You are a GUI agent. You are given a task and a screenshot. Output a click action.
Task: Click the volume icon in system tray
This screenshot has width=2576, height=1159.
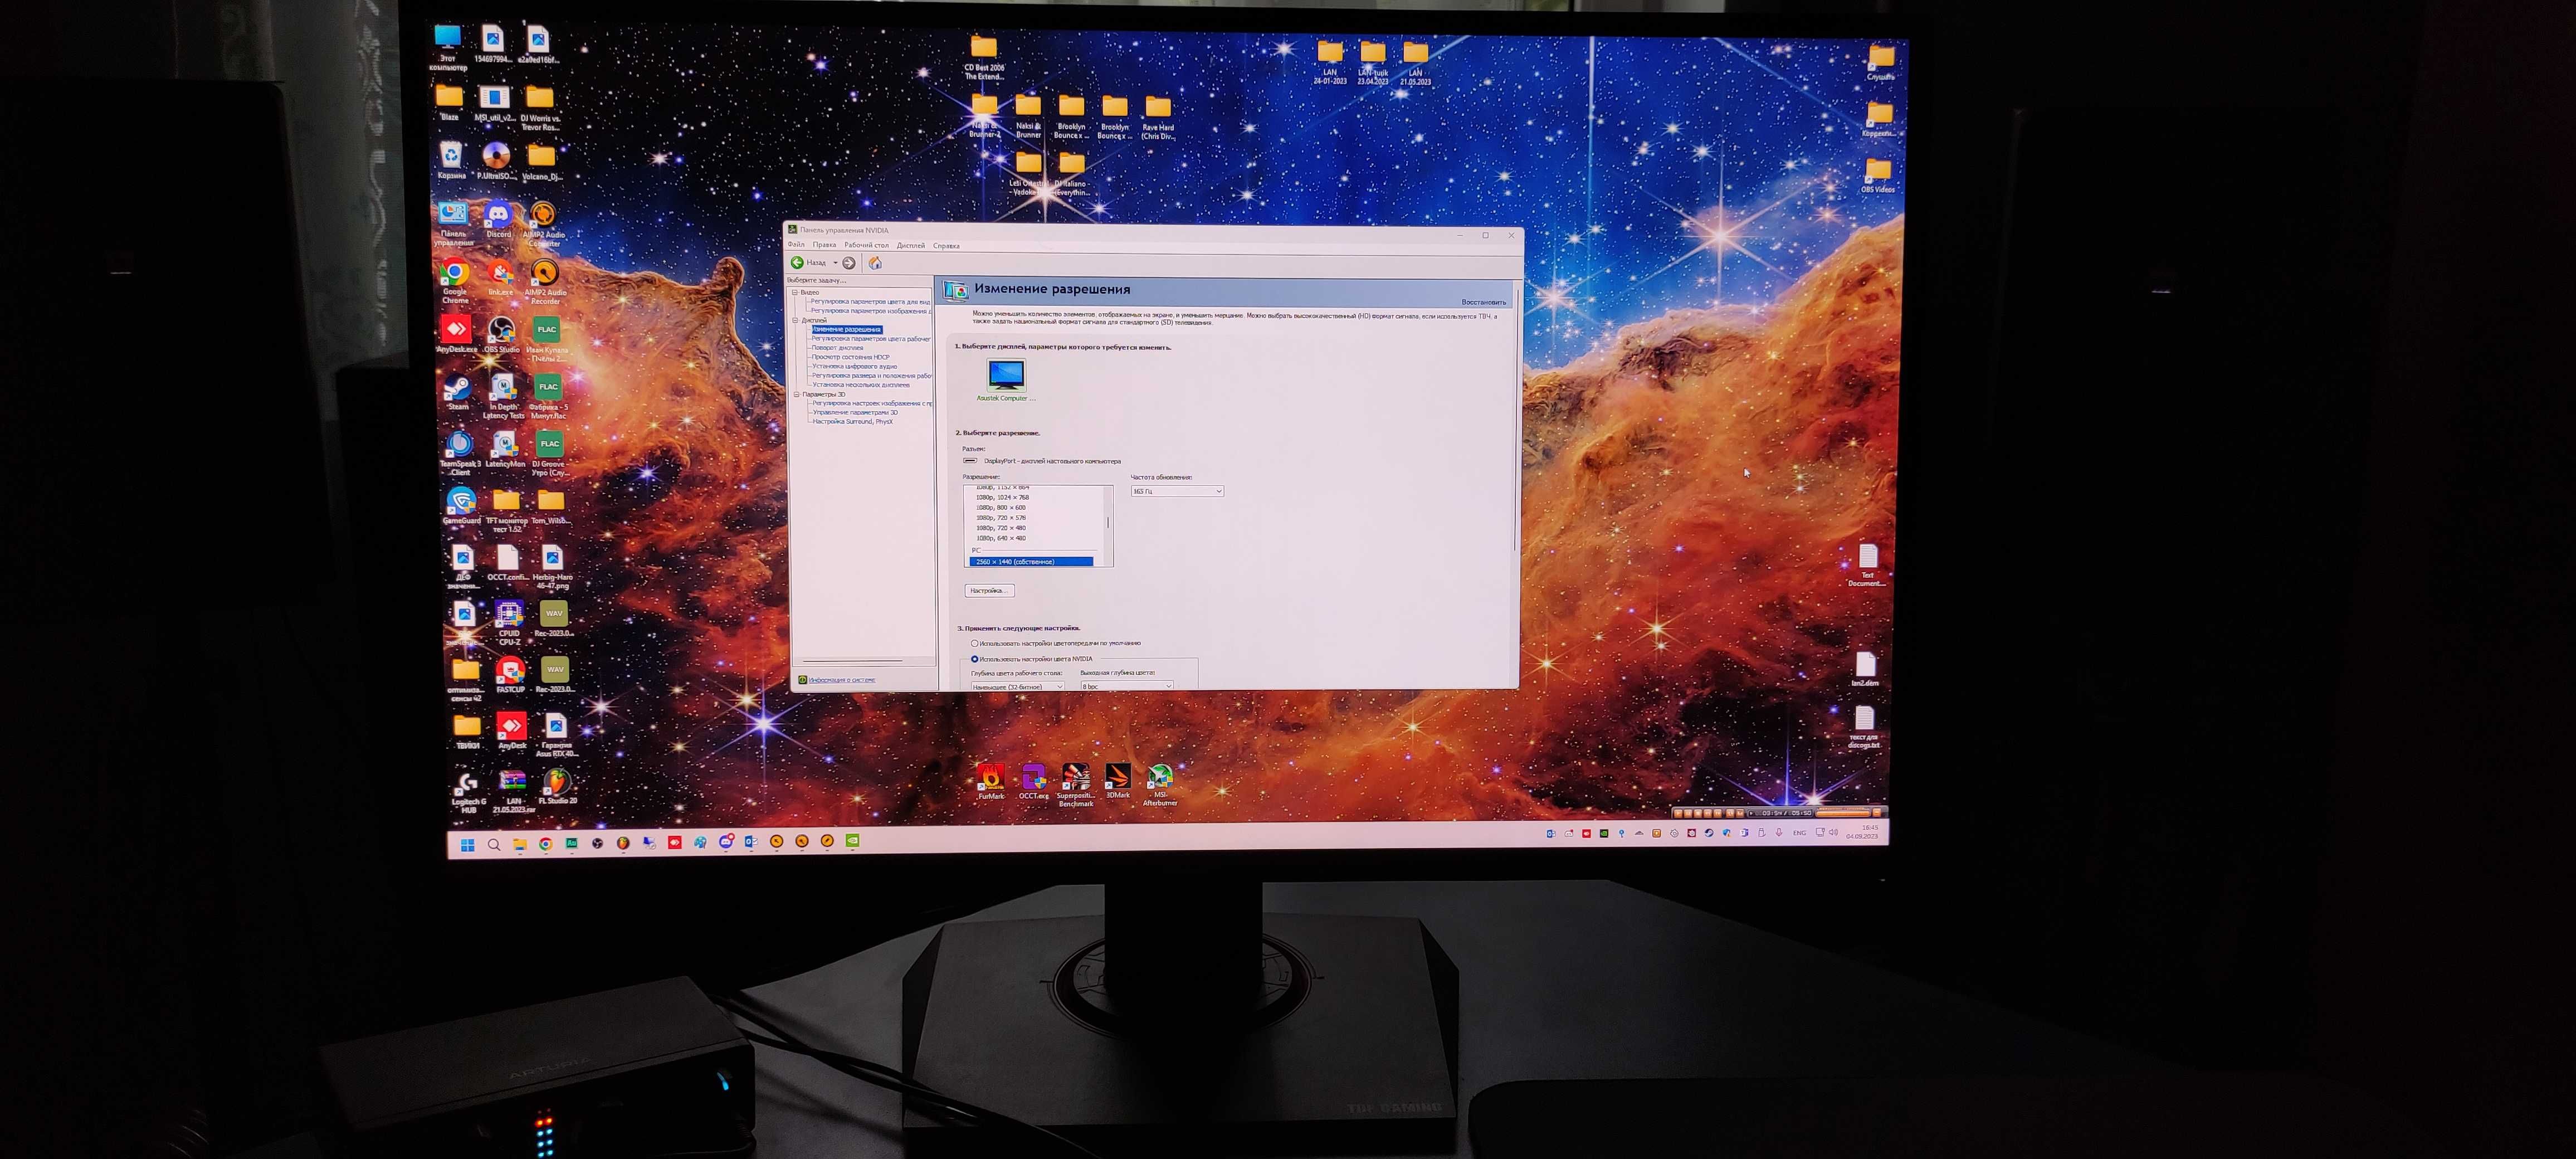[1833, 832]
